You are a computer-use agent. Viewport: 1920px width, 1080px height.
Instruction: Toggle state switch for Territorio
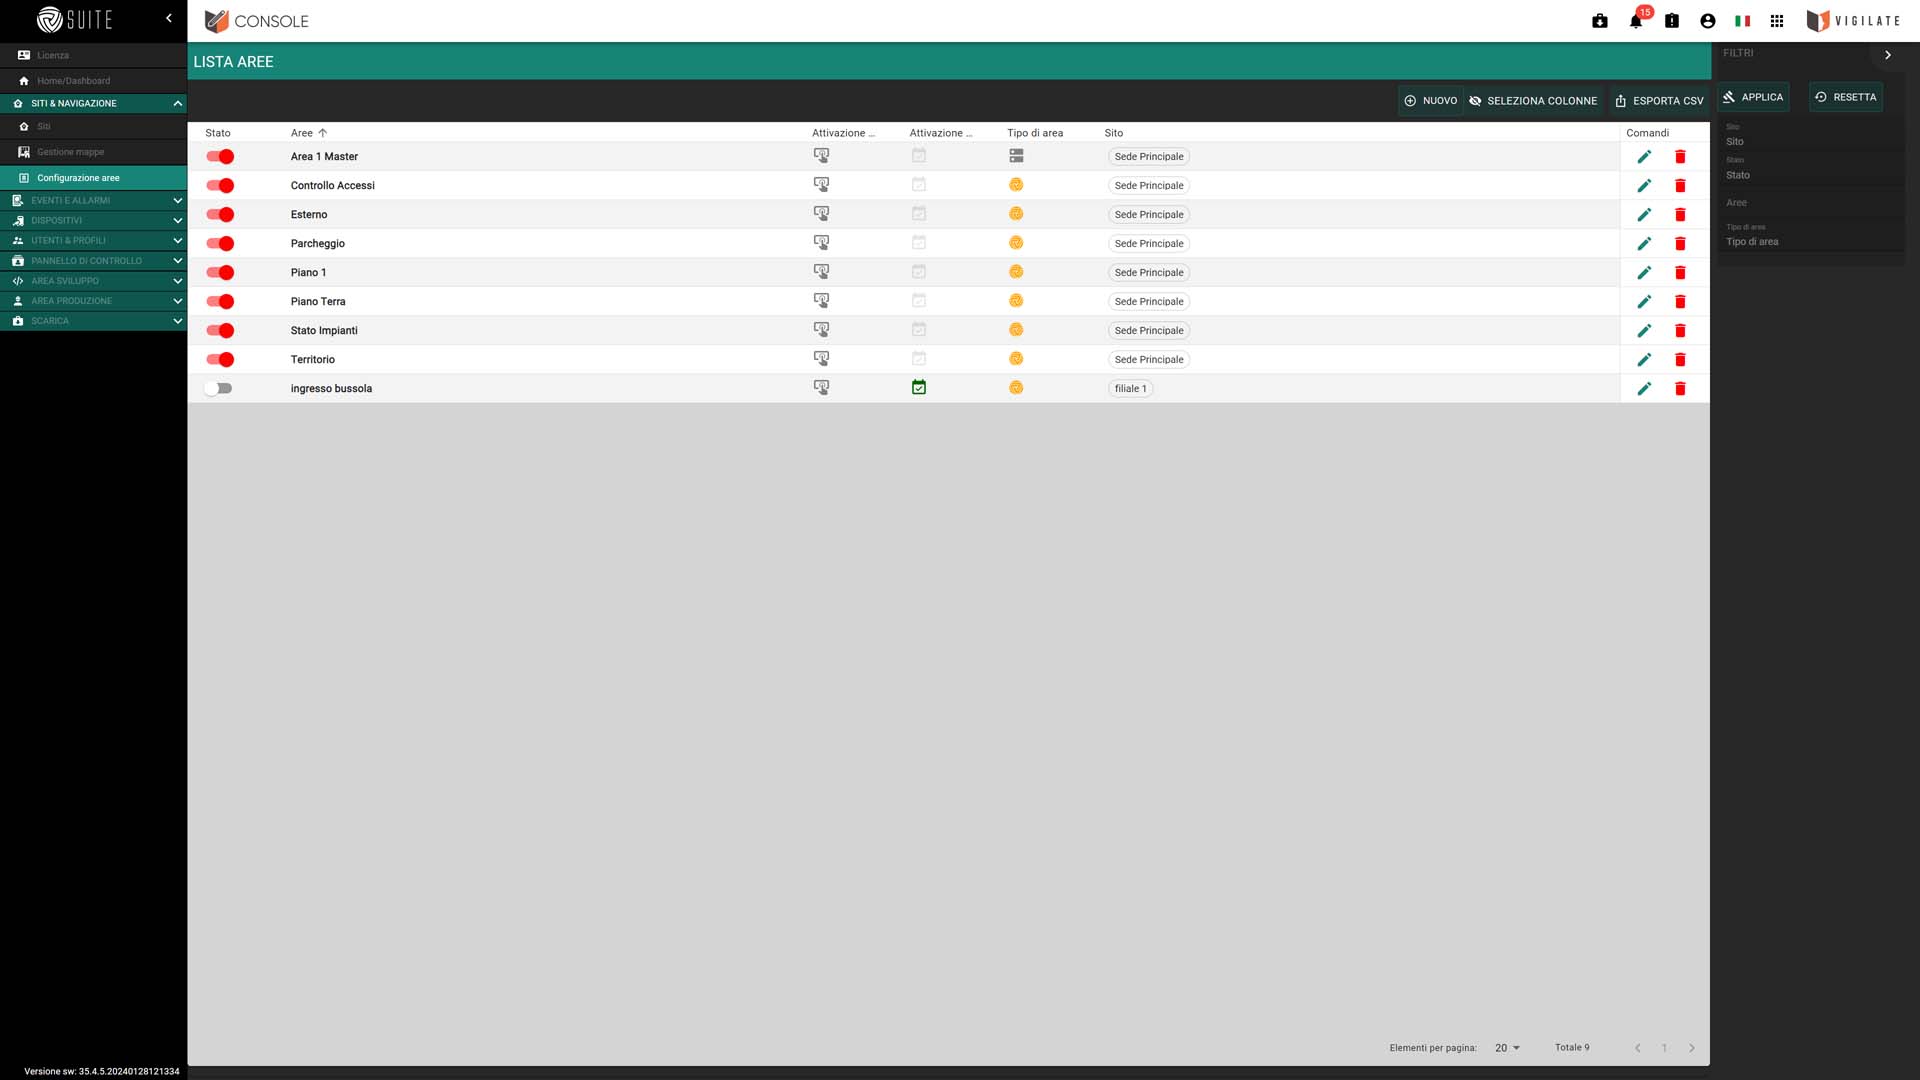tap(220, 360)
